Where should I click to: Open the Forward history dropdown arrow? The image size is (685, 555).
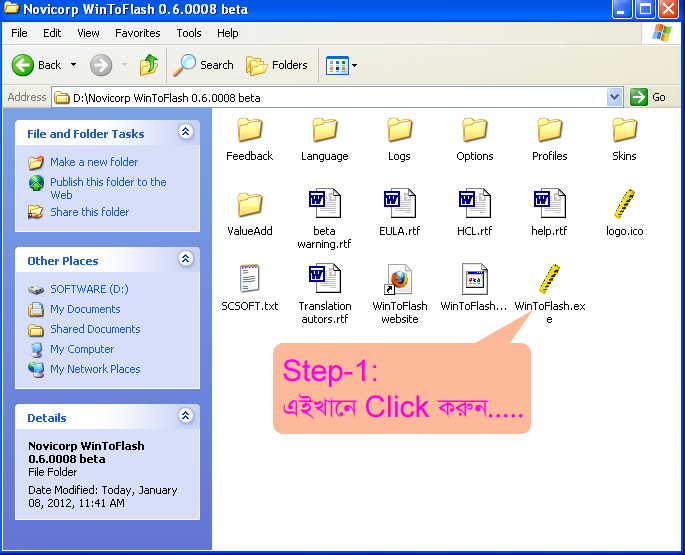coord(125,65)
